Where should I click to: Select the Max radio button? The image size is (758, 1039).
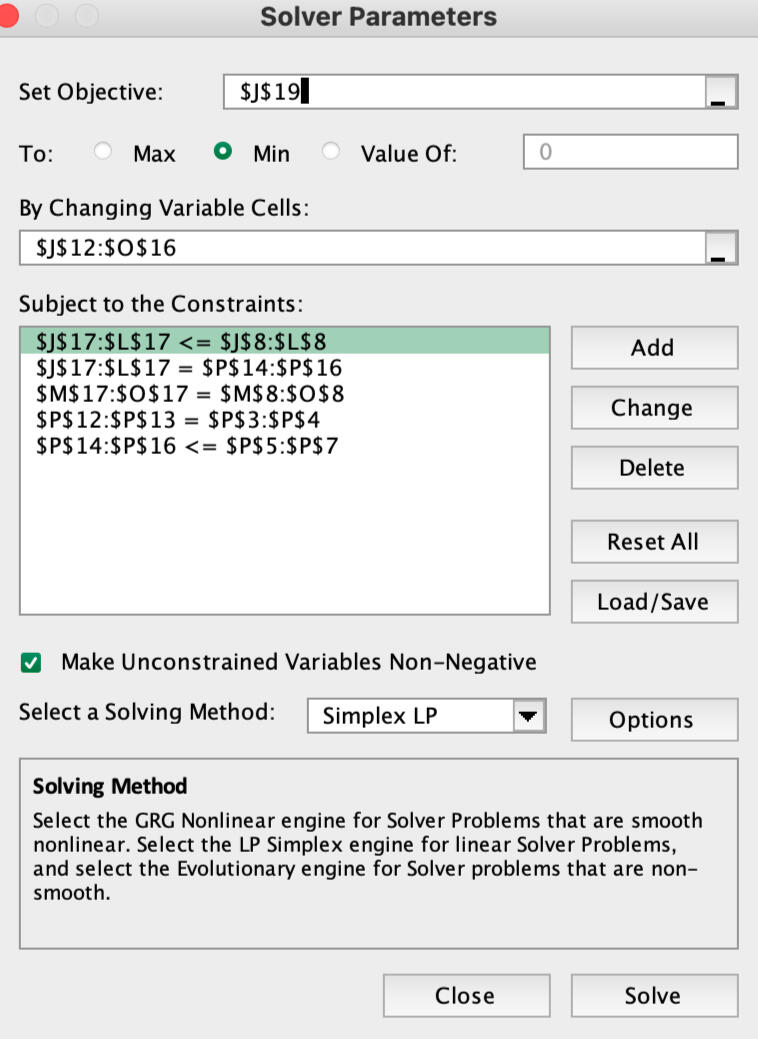click(102, 153)
